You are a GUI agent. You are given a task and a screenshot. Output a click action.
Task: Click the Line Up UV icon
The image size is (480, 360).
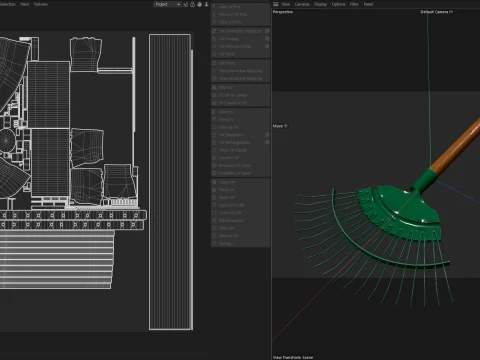coord(214,127)
